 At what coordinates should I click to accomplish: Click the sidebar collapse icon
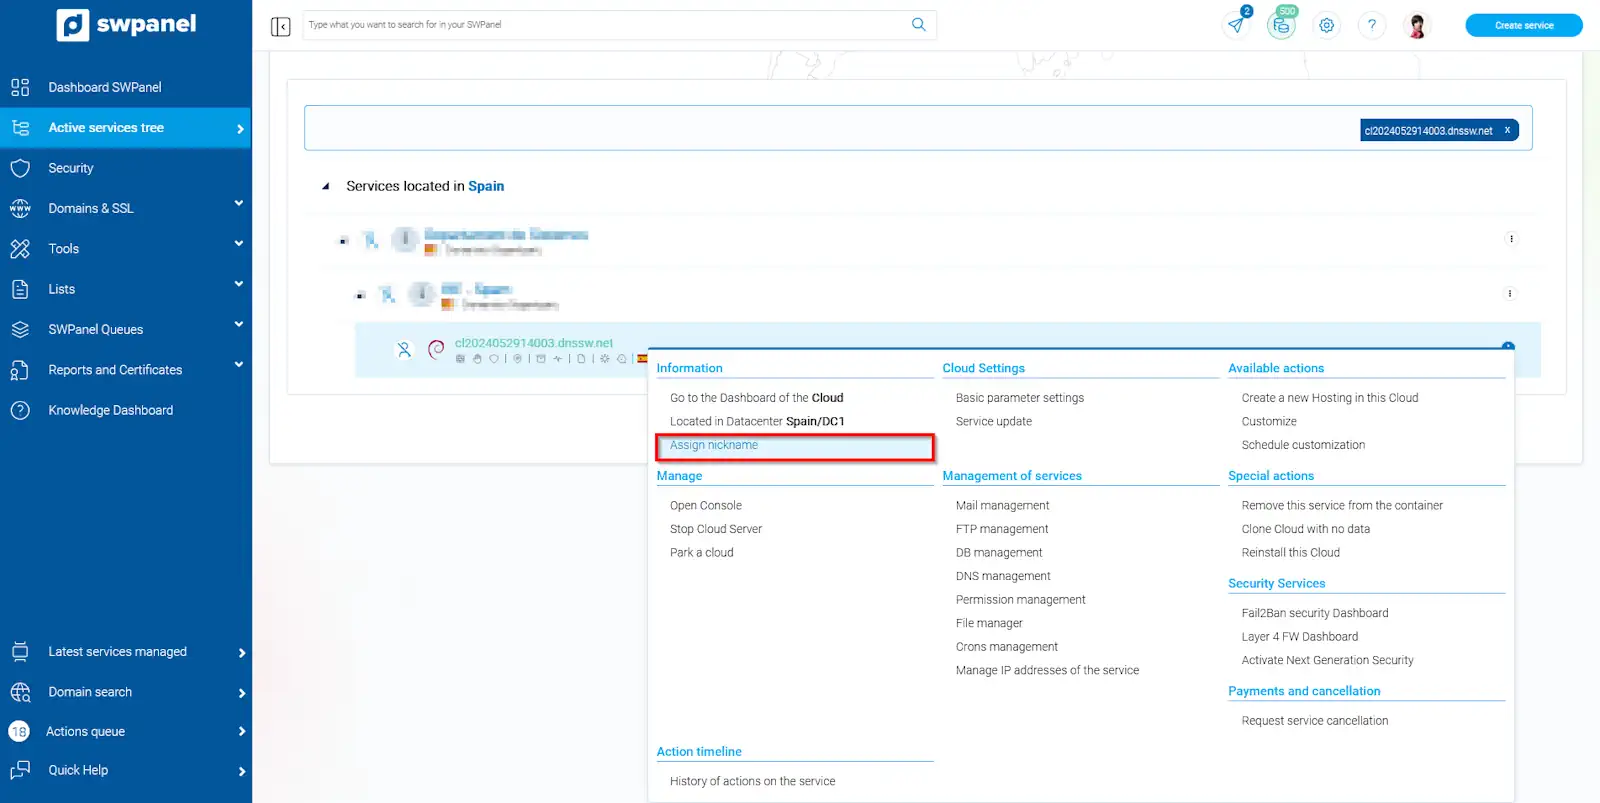pyautogui.click(x=280, y=26)
